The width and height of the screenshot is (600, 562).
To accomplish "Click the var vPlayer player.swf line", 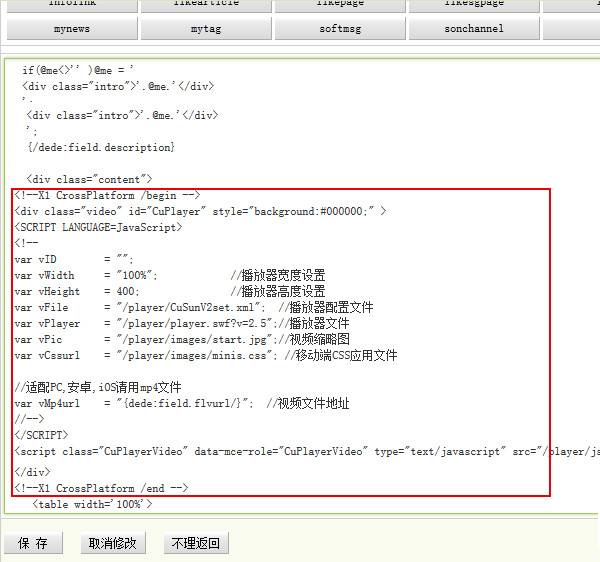I will click(182, 324).
